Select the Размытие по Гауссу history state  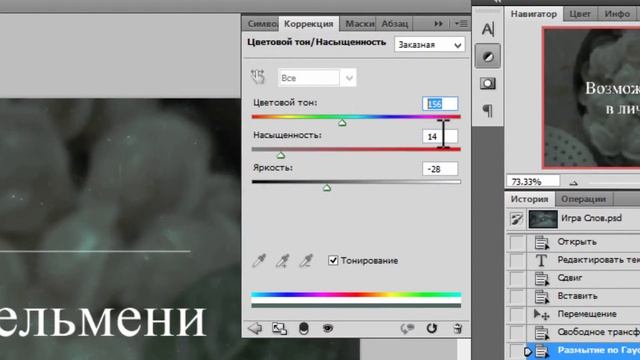583,351
